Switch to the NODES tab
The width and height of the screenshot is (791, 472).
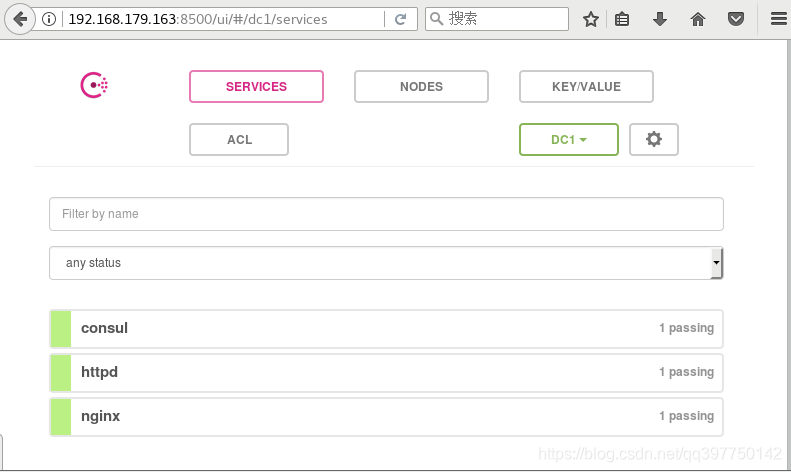coord(421,87)
